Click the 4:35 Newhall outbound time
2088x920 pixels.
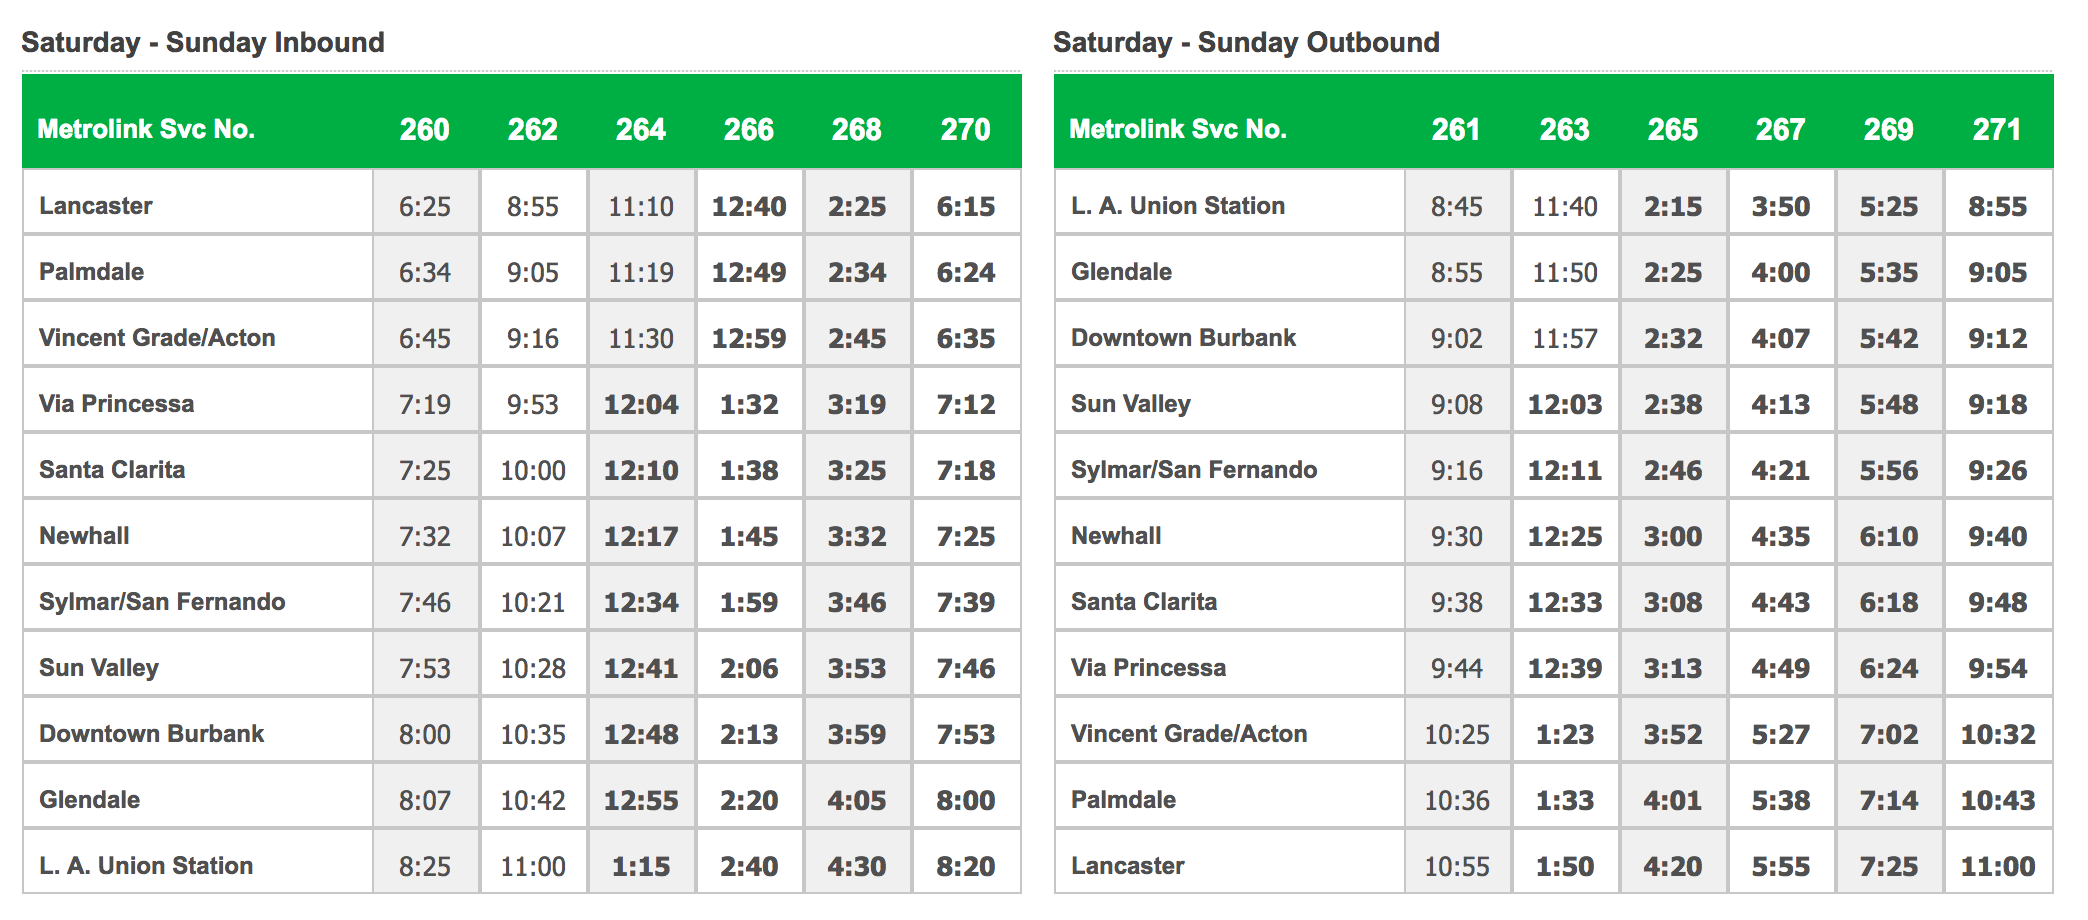pyautogui.click(x=1781, y=536)
